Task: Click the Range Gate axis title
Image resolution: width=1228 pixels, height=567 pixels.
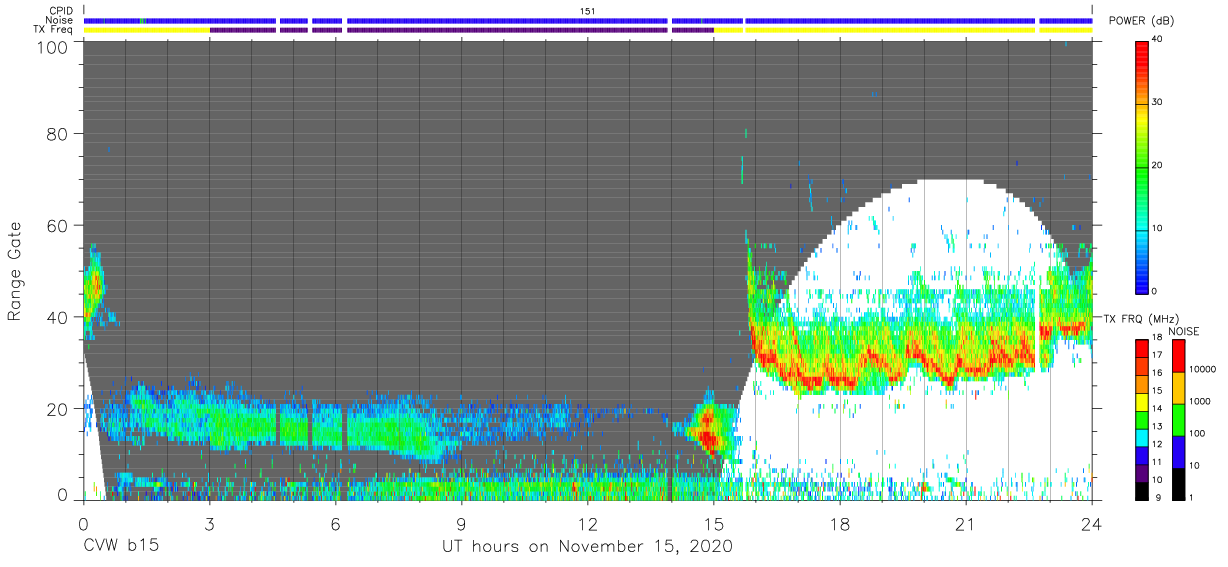Action: pyautogui.click(x=15, y=272)
